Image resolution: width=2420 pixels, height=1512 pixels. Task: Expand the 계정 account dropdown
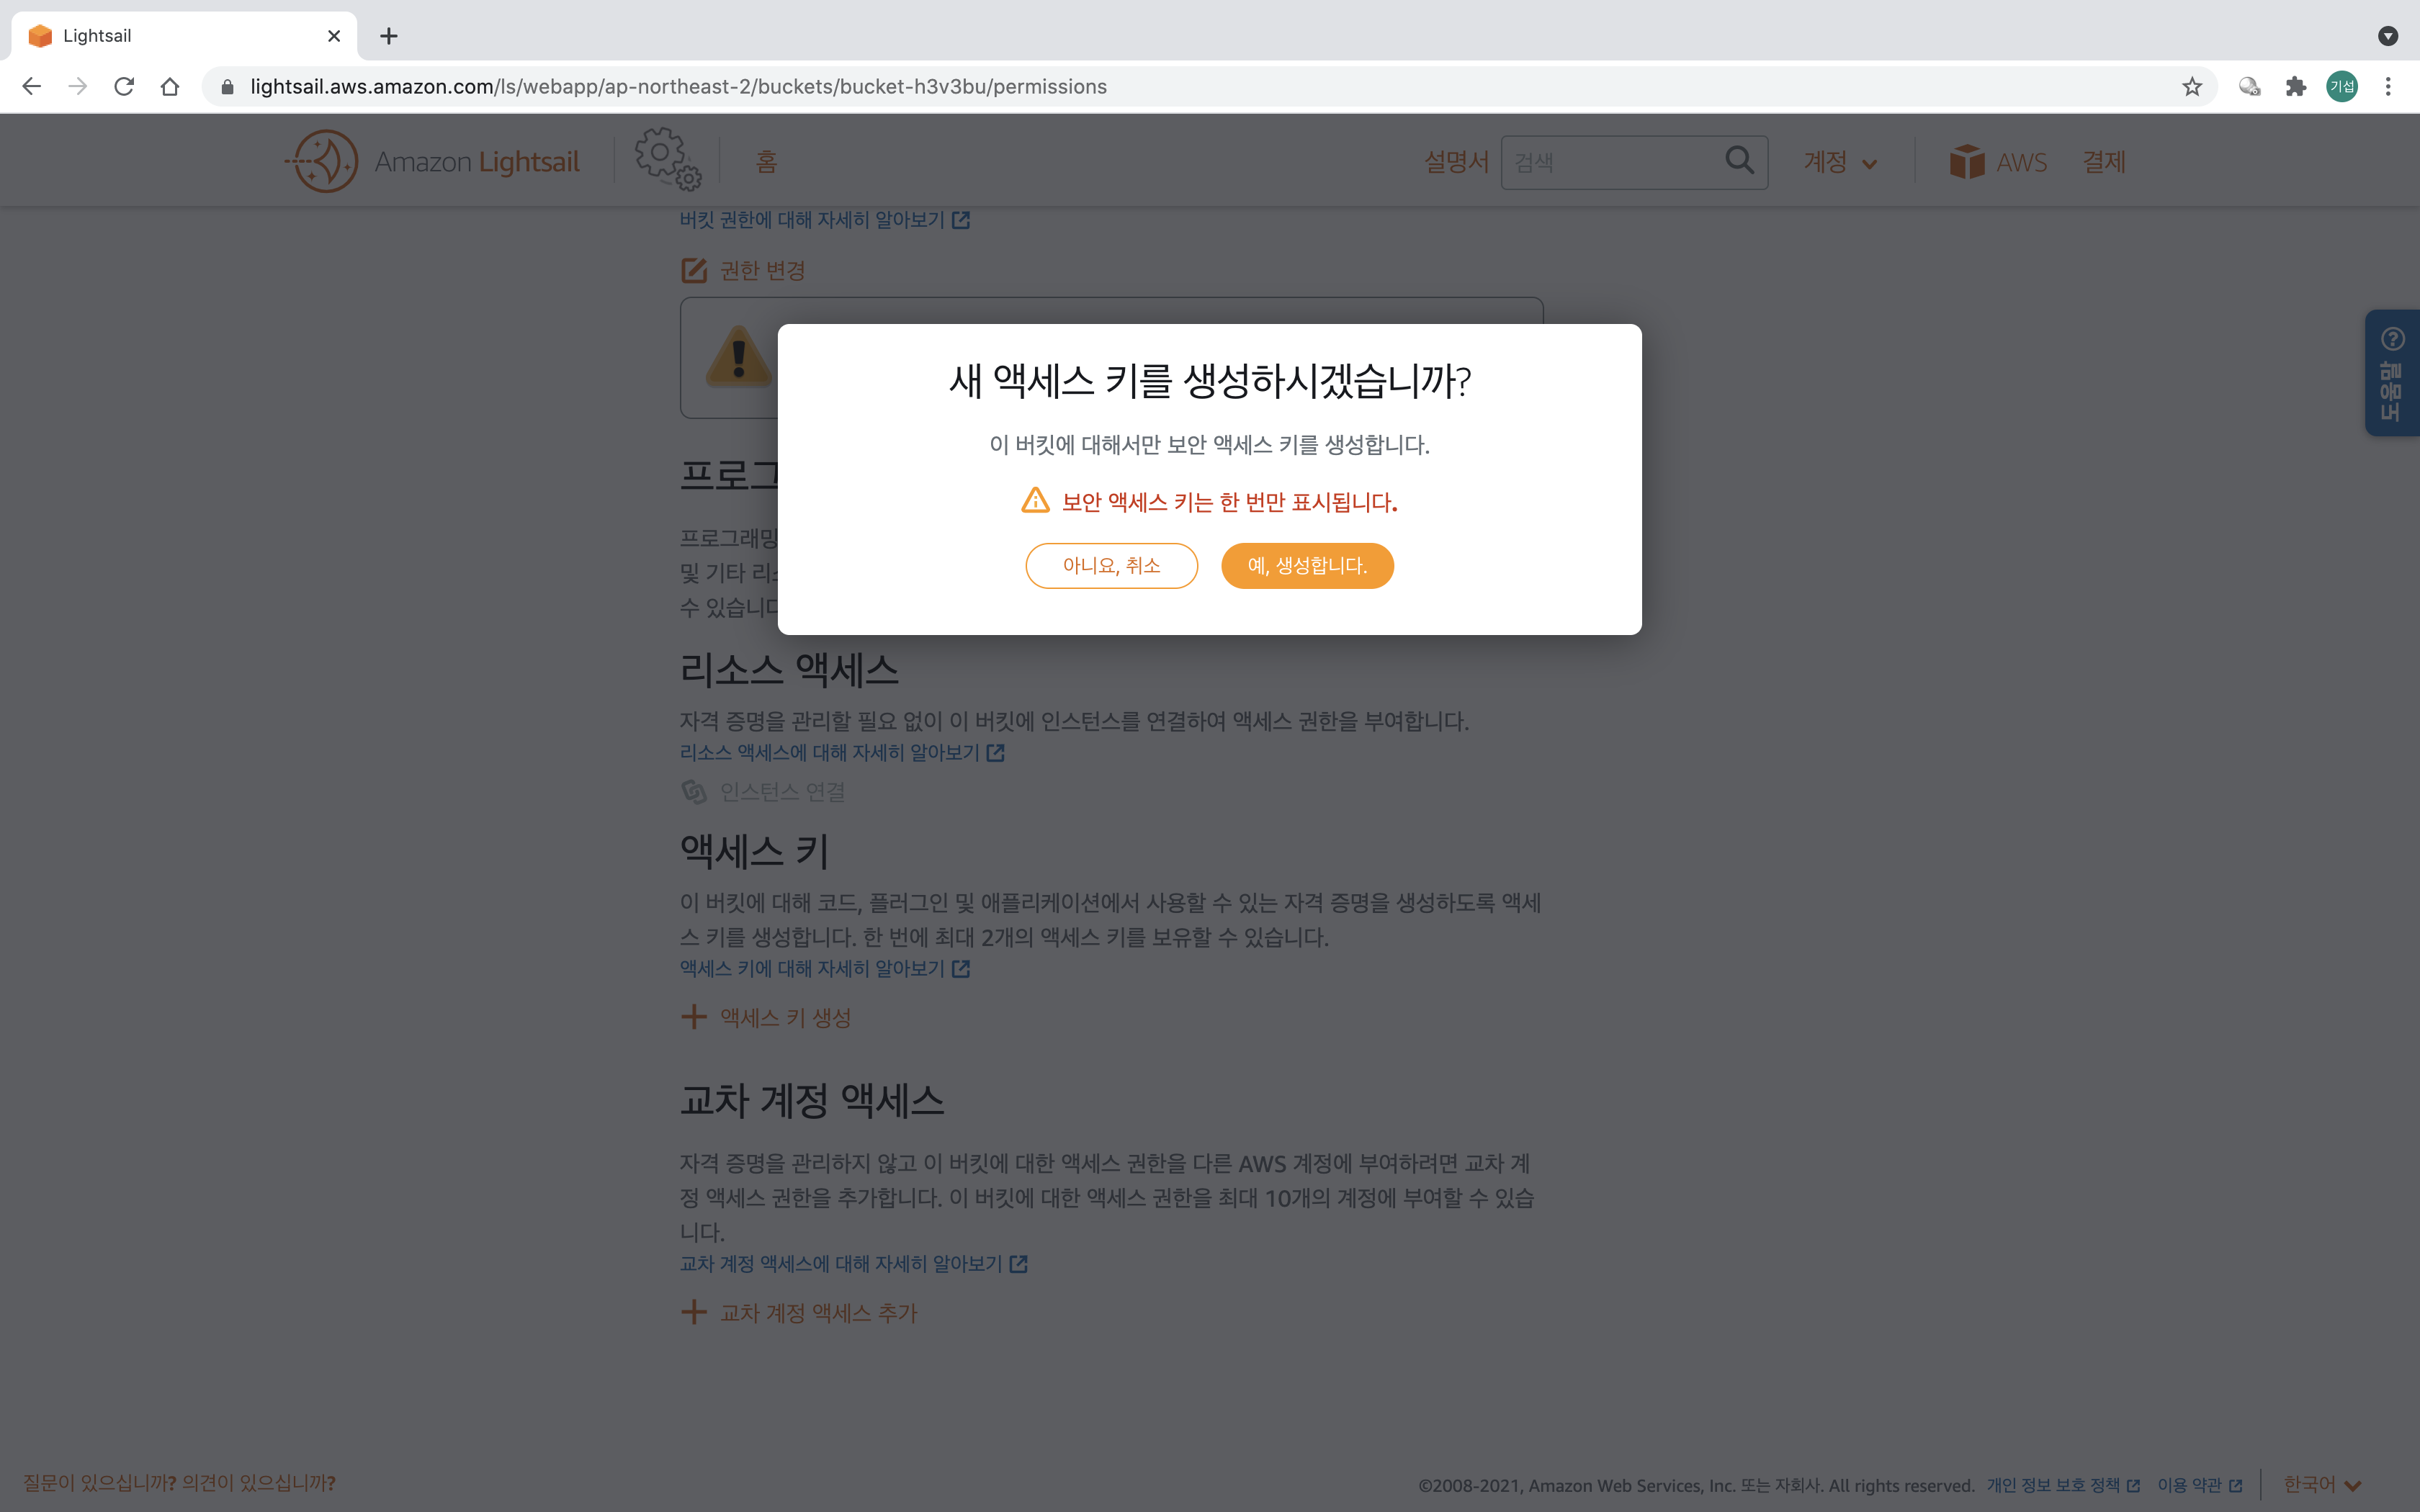(x=1839, y=162)
